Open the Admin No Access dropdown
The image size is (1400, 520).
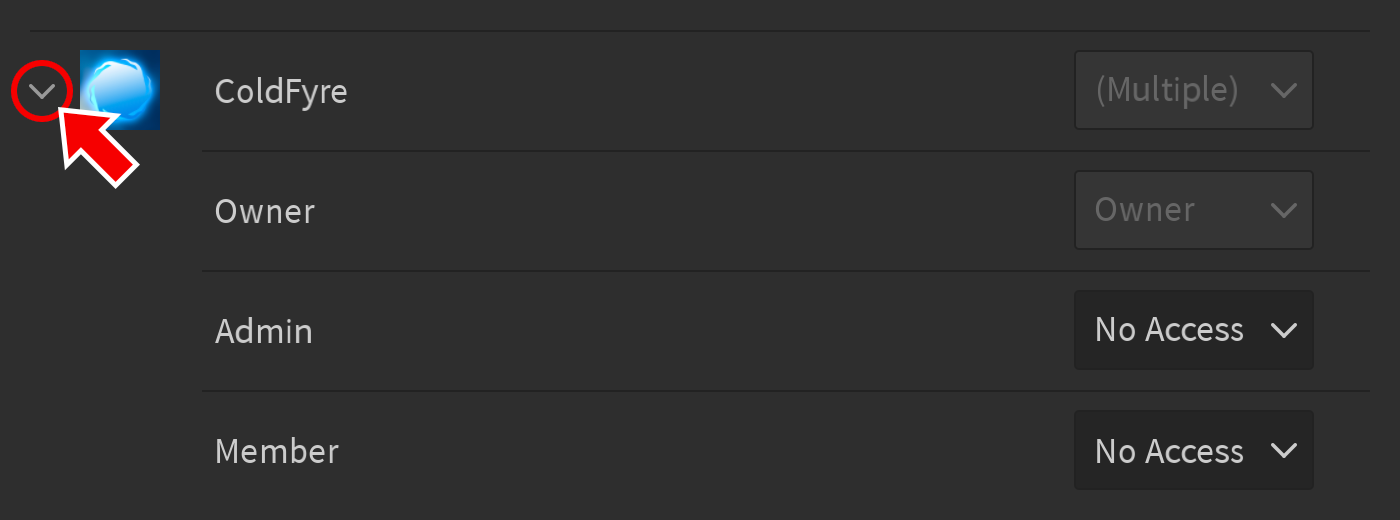pyautogui.click(x=1193, y=330)
